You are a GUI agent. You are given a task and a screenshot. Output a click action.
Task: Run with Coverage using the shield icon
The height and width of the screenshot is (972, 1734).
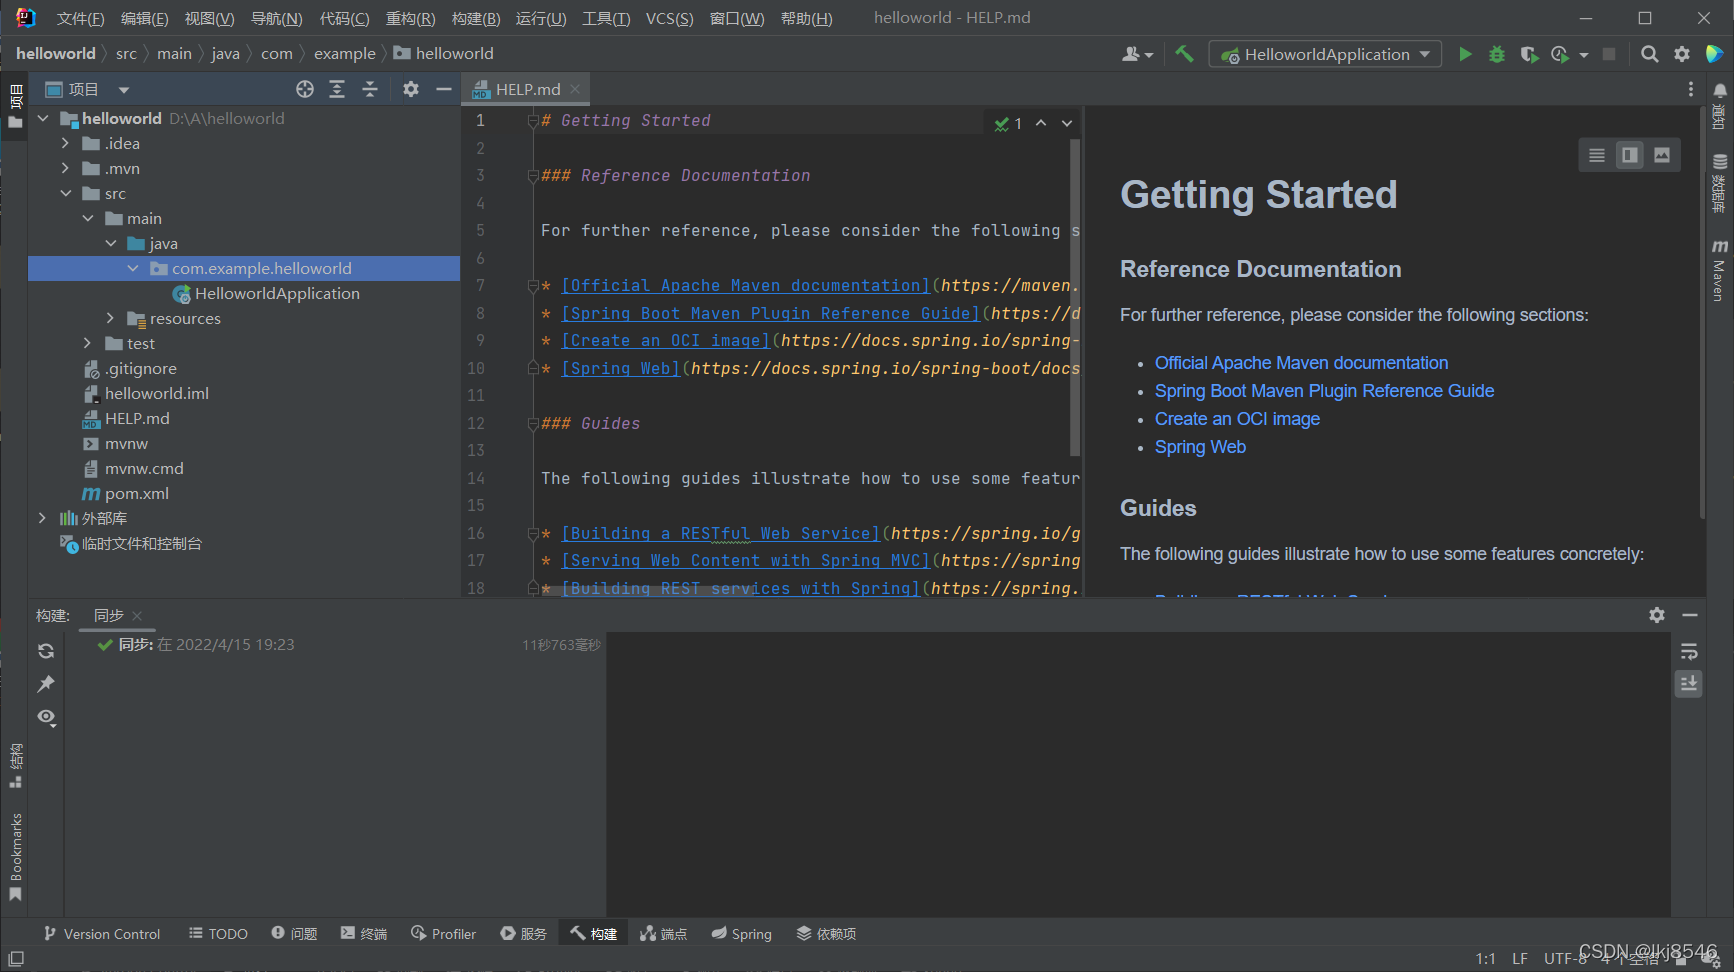(x=1529, y=54)
